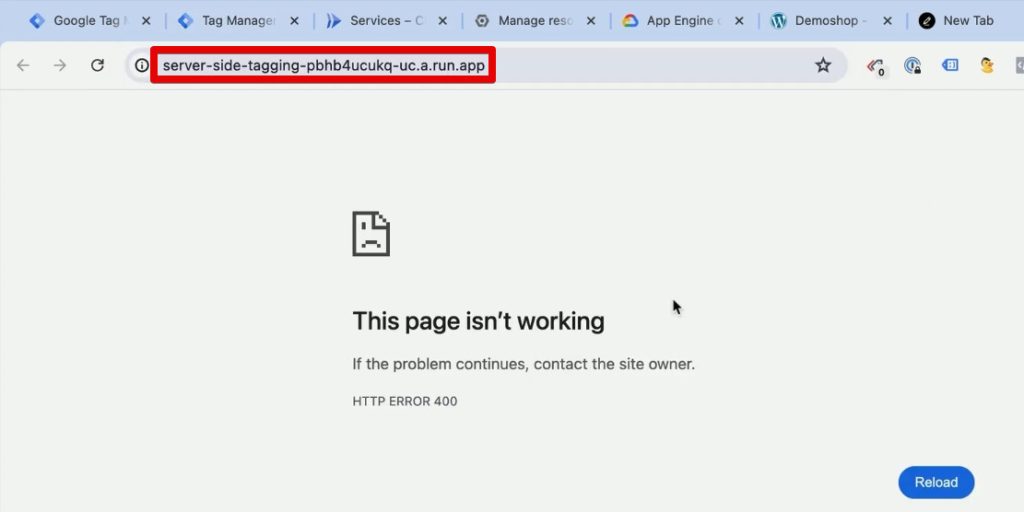Click the browser back arrow
This screenshot has height=512, width=1024.
point(23,65)
